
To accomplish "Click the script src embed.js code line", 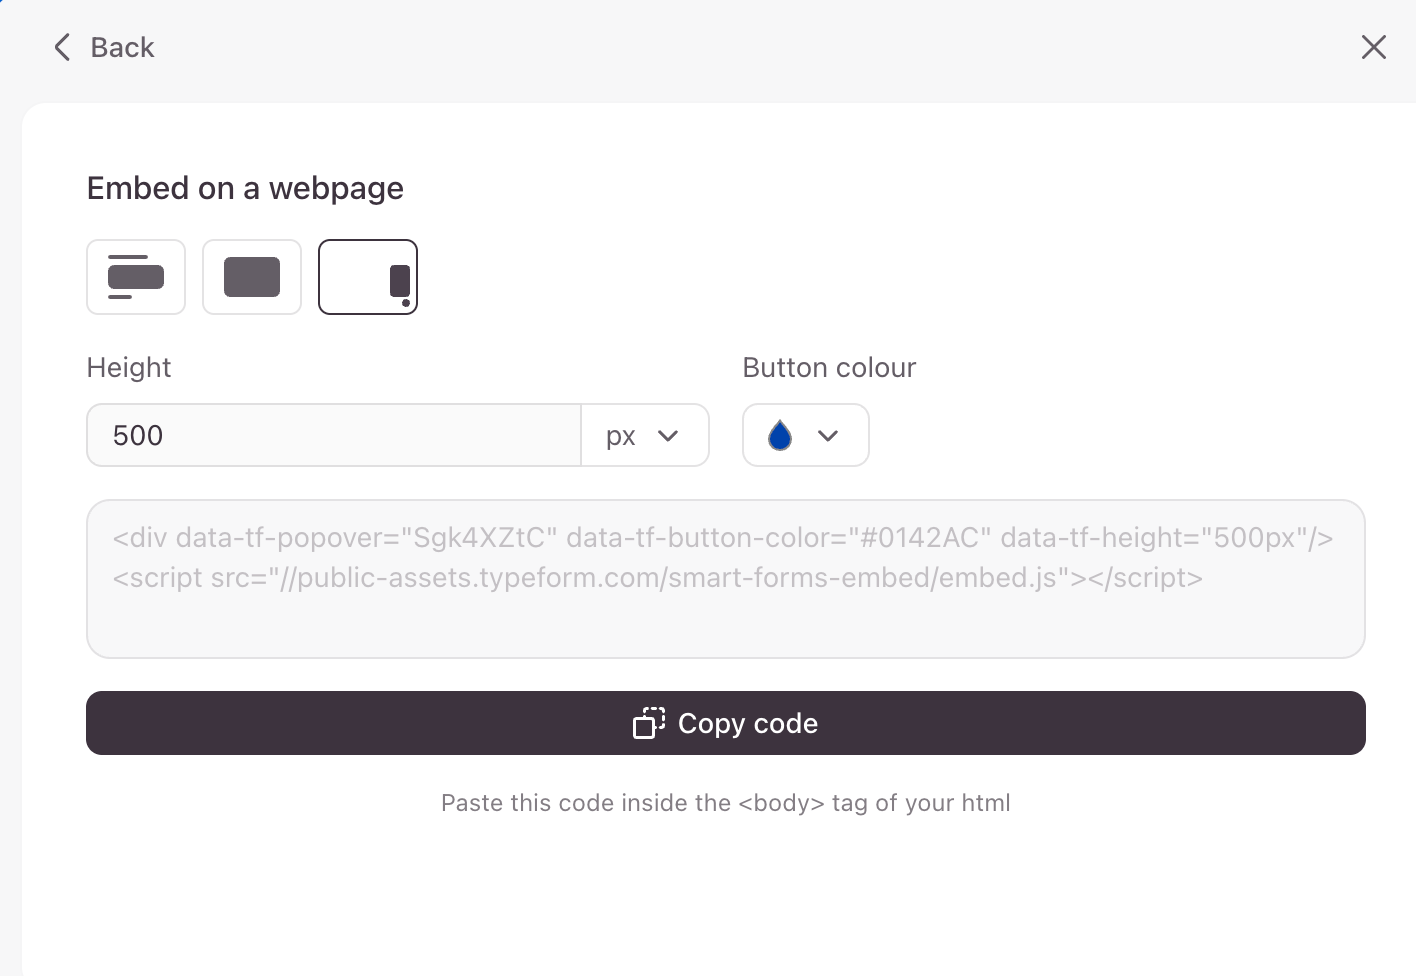I will click(657, 578).
